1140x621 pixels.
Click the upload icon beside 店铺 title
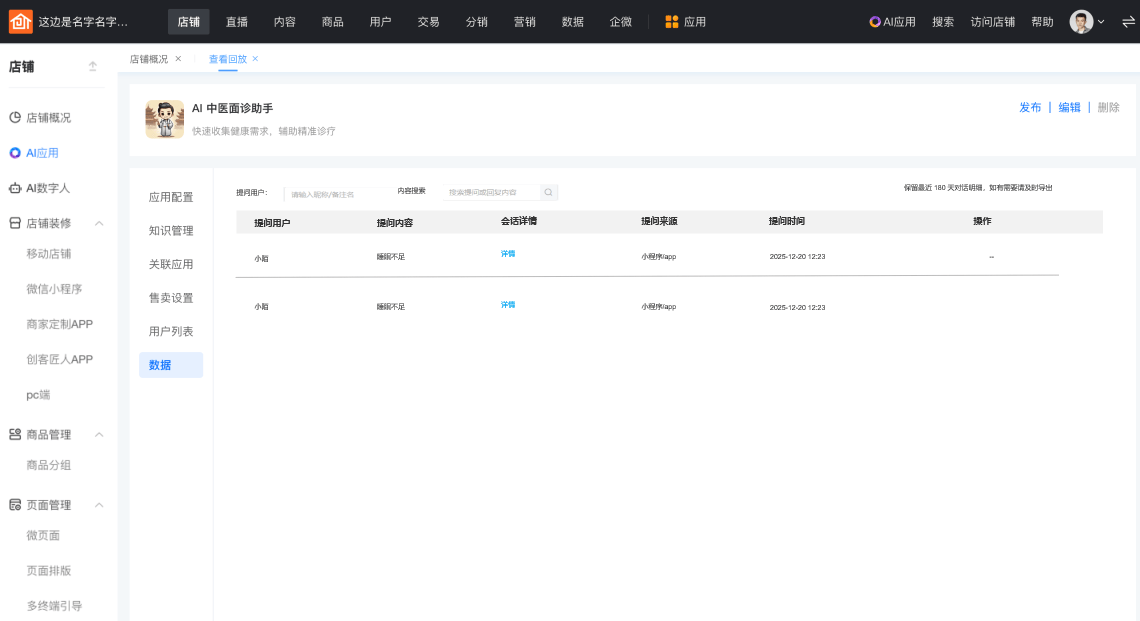coord(93,66)
